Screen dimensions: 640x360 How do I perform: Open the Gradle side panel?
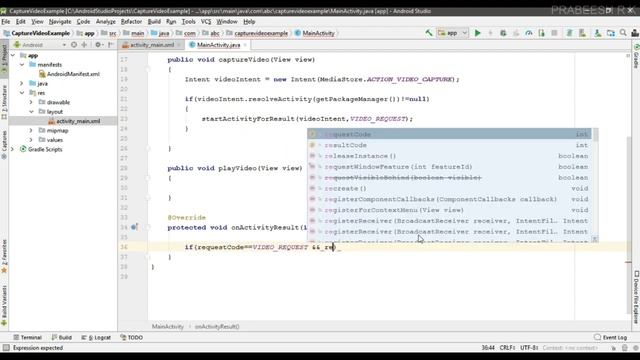click(x=636, y=56)
